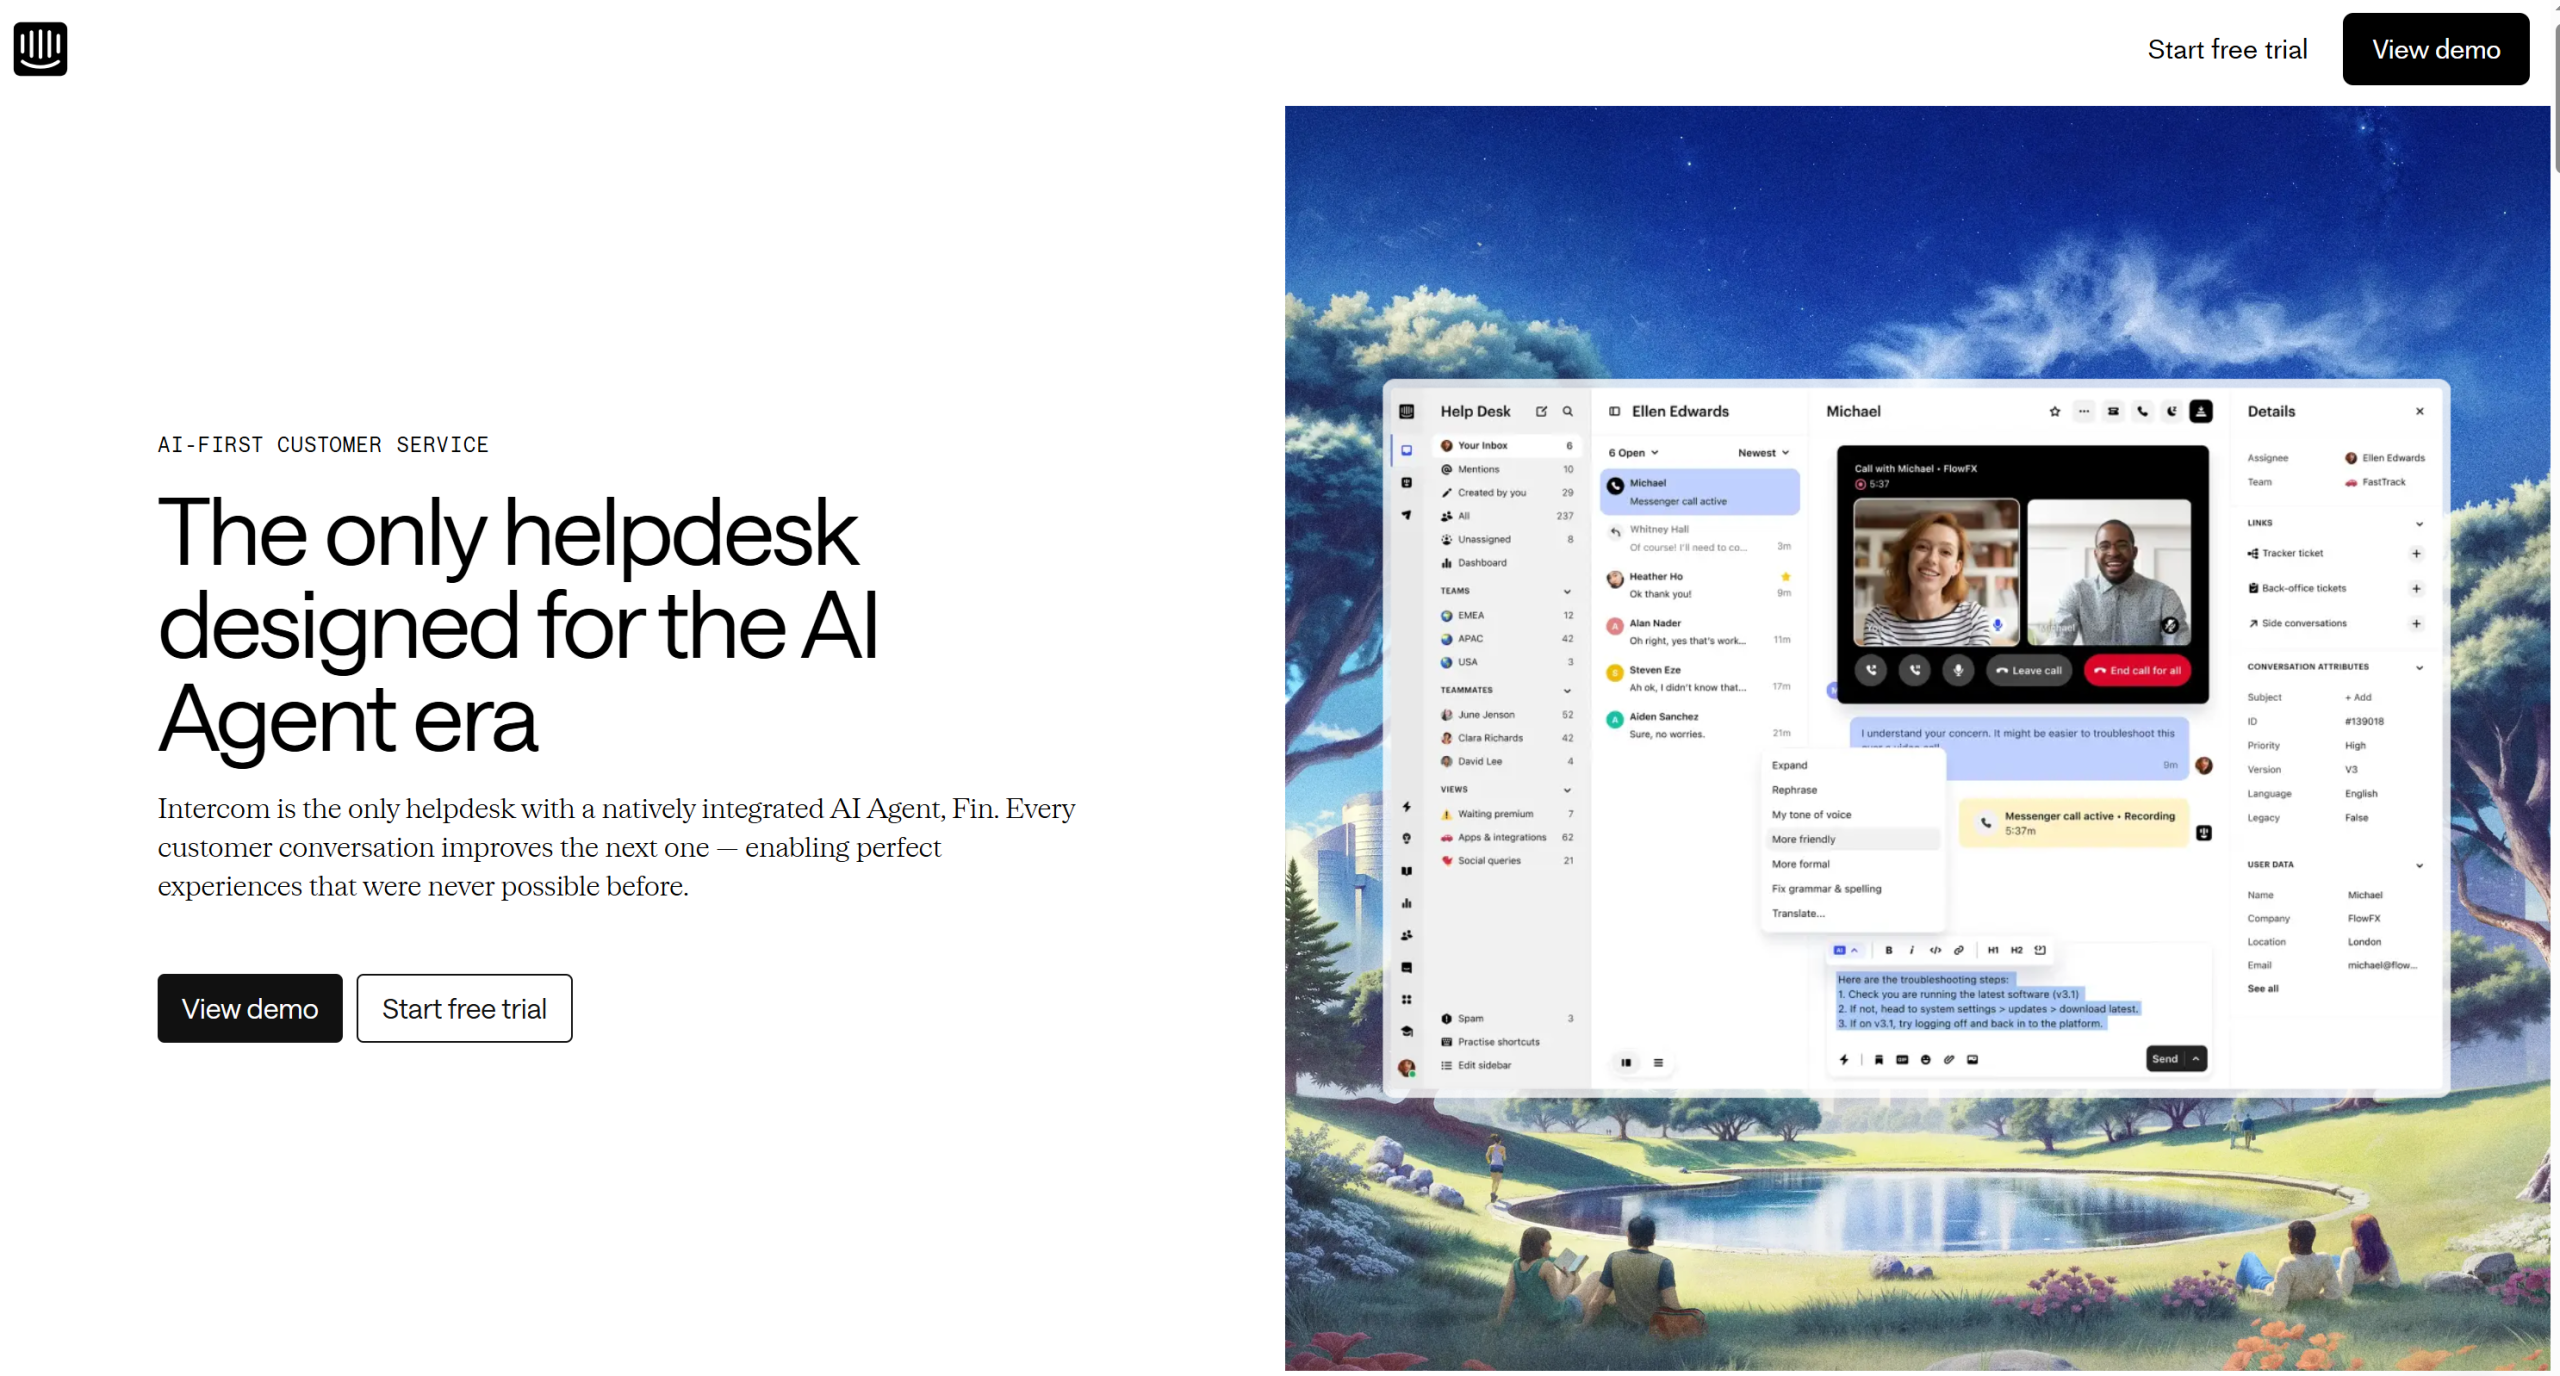Add a Side conversation with plus icon
The height and width of the screenshot is (1376, 2560).
coord(2416,623)
